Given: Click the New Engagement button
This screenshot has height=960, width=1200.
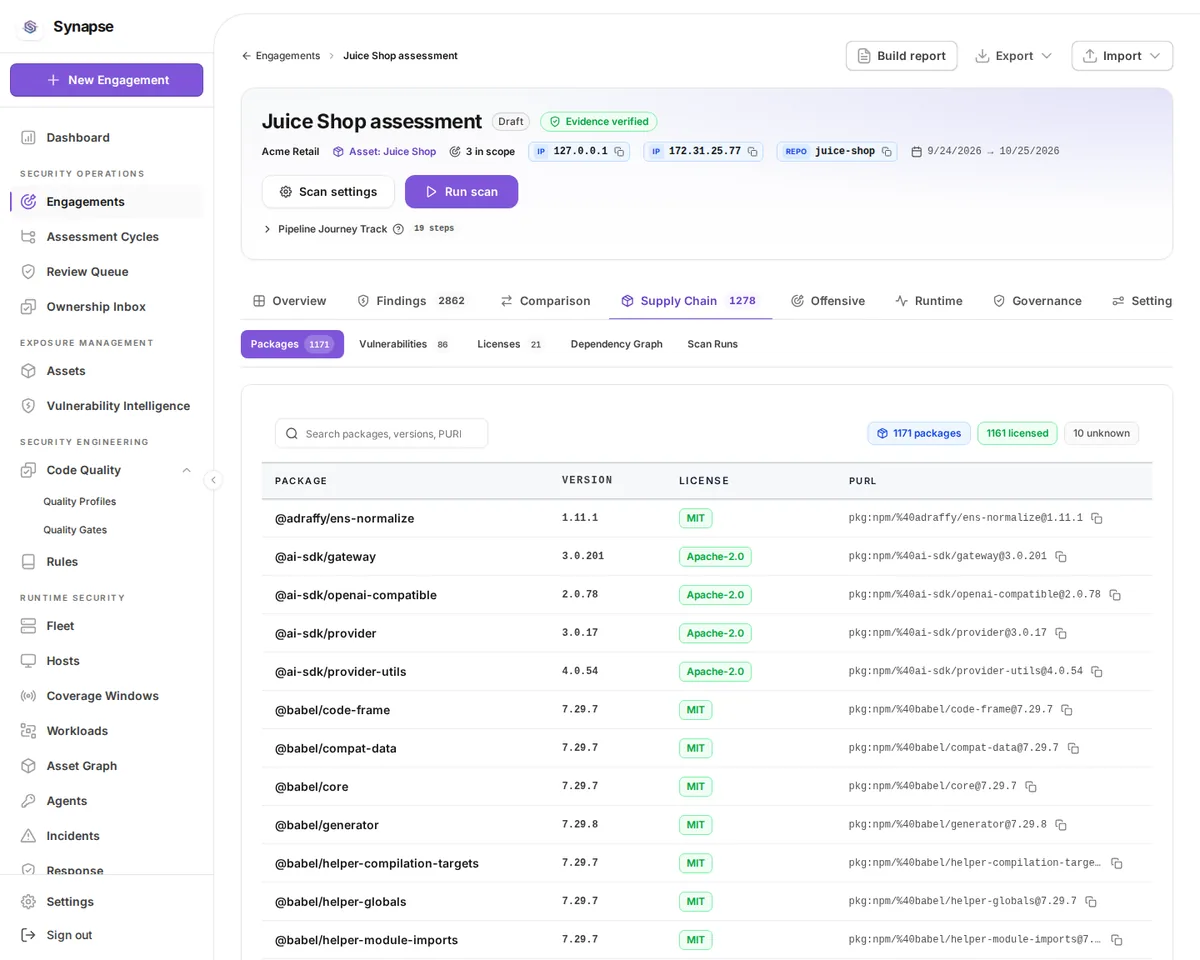Looking at the screenshot, I should coord(107,80).
